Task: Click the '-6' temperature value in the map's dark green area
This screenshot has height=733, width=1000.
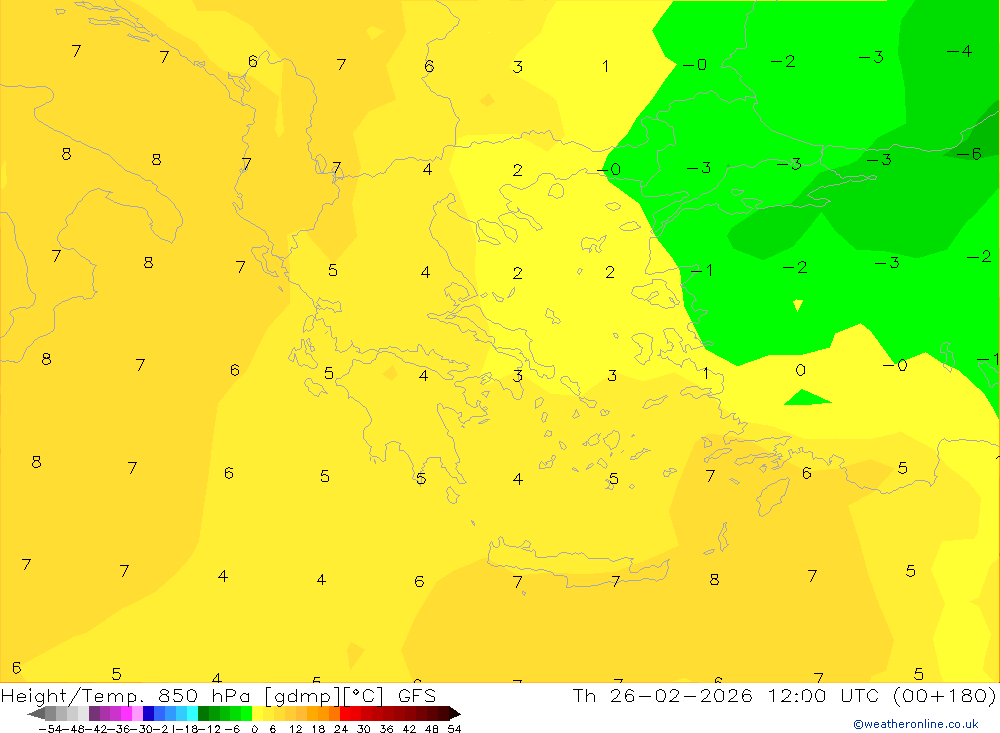Action: pos(968,154)
